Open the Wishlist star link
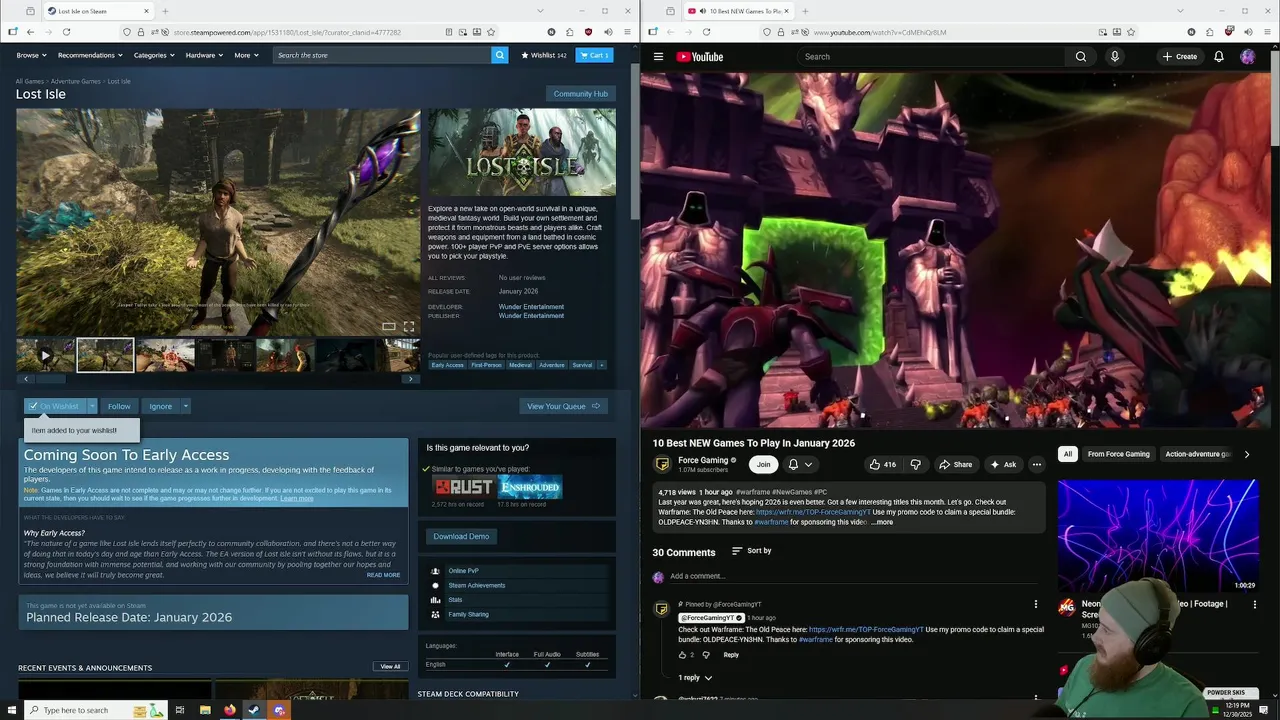Screen dimensions: 1280x720 (544, 55)
